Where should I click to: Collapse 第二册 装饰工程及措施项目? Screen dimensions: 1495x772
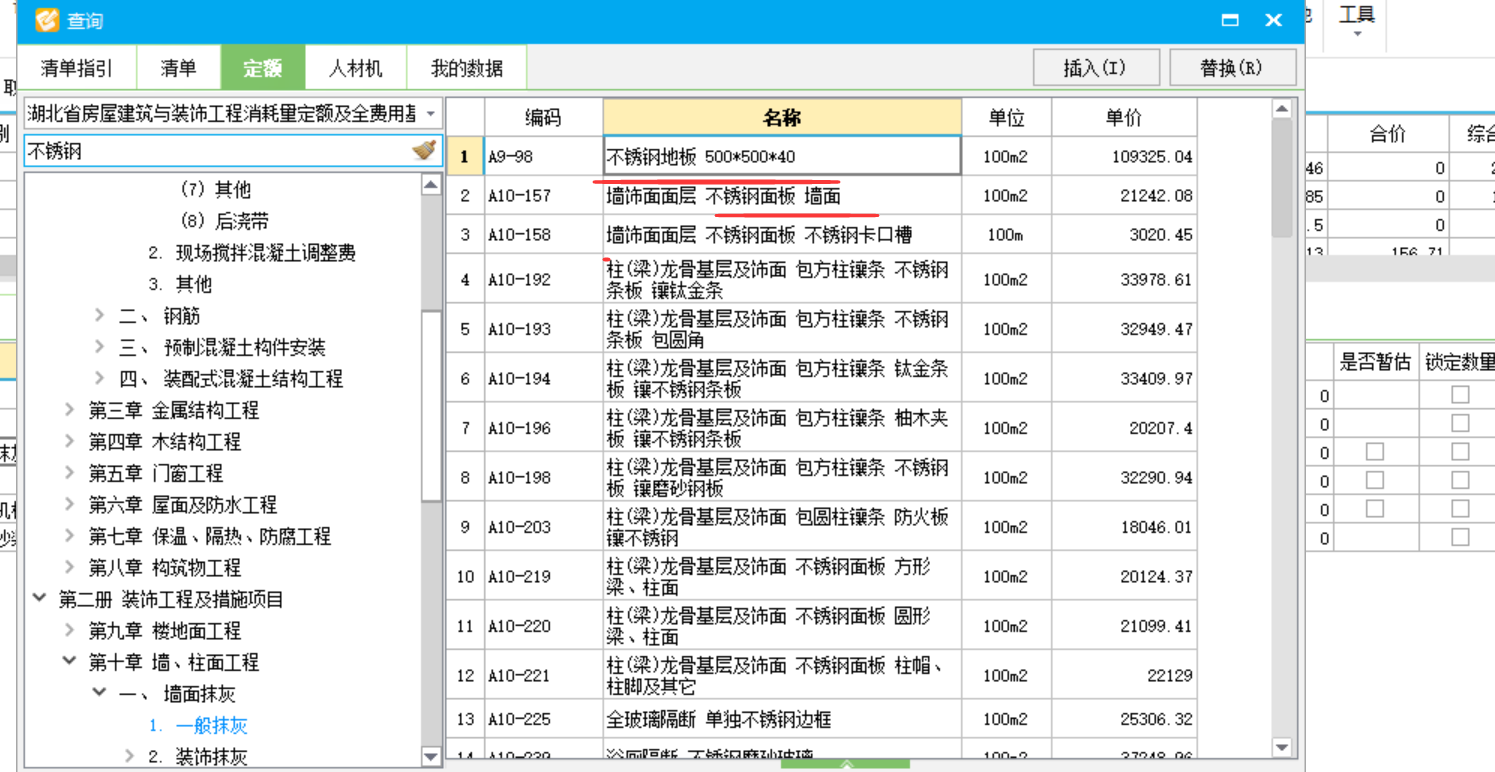pyautogui.click(x=39, y=599)
